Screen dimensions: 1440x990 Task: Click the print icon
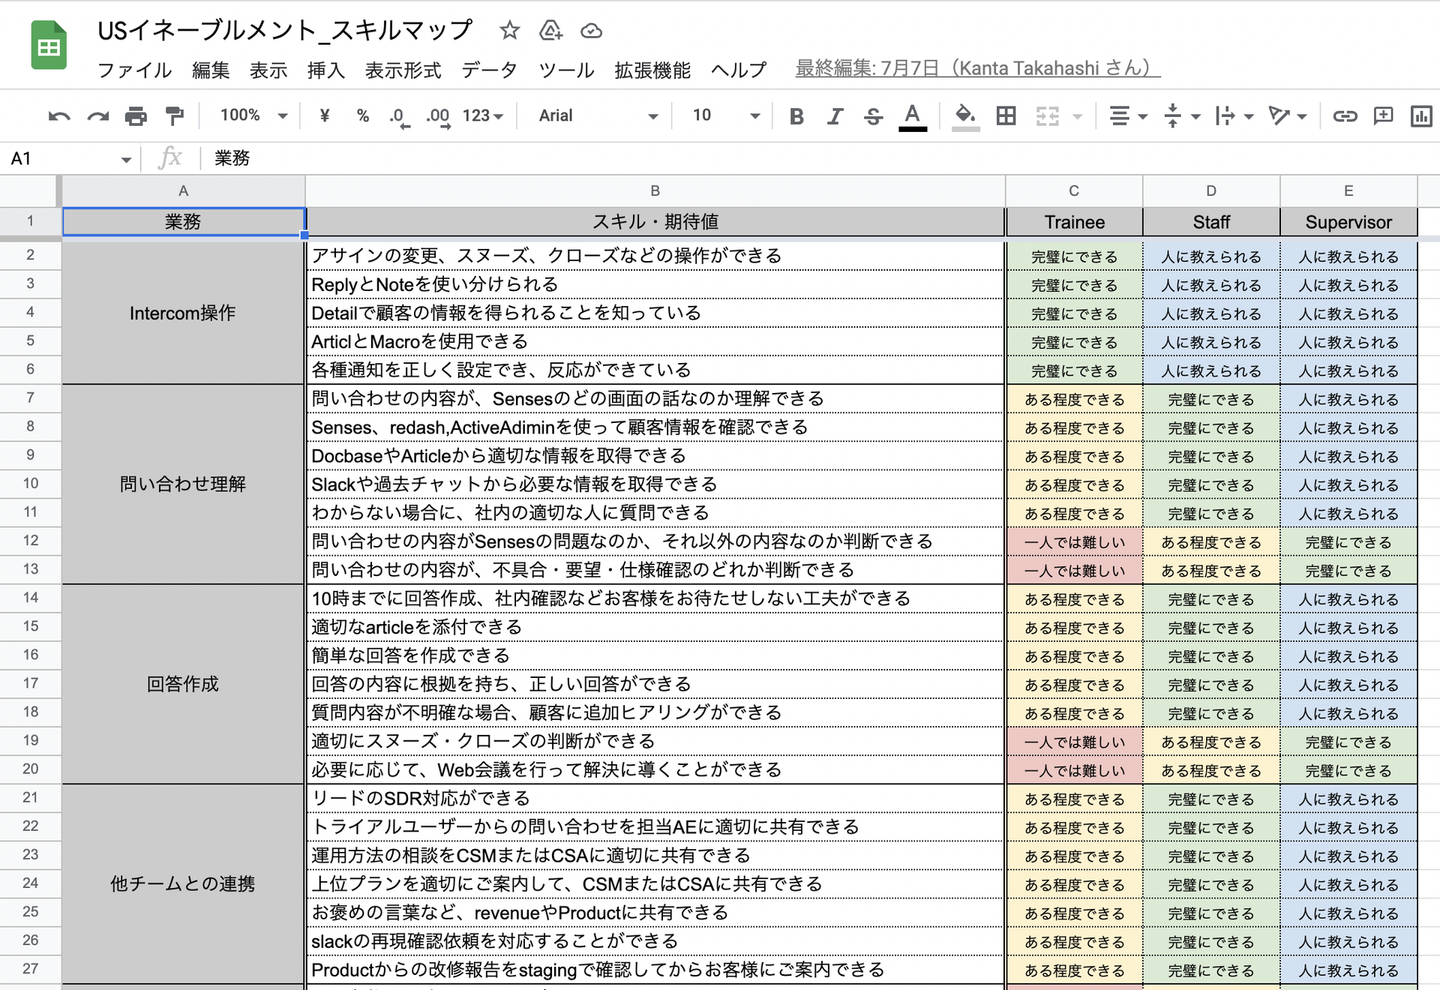point(136,116)
